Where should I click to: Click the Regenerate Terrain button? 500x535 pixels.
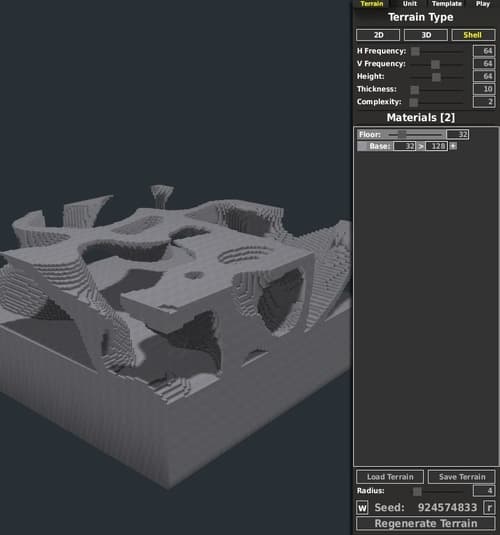click(x=426, y=523)
